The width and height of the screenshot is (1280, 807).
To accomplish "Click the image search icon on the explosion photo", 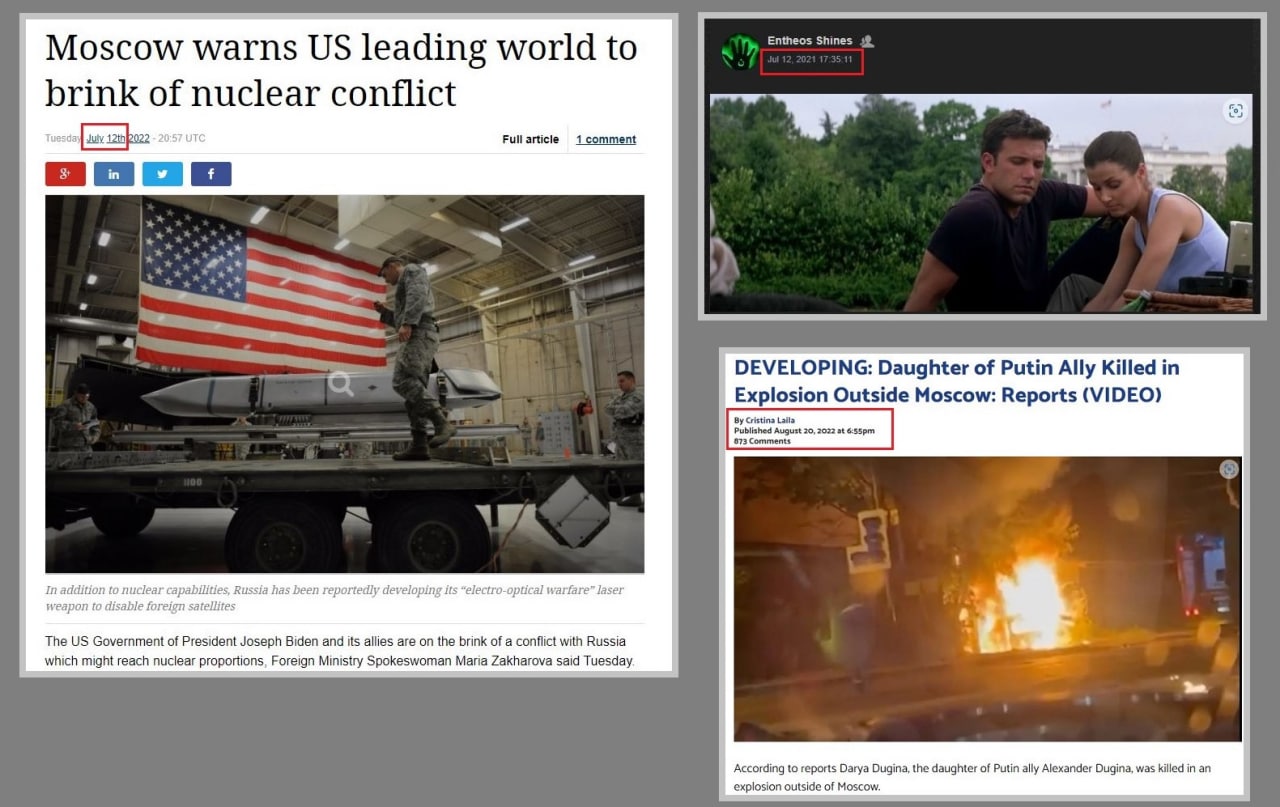I will point(1229,469).
